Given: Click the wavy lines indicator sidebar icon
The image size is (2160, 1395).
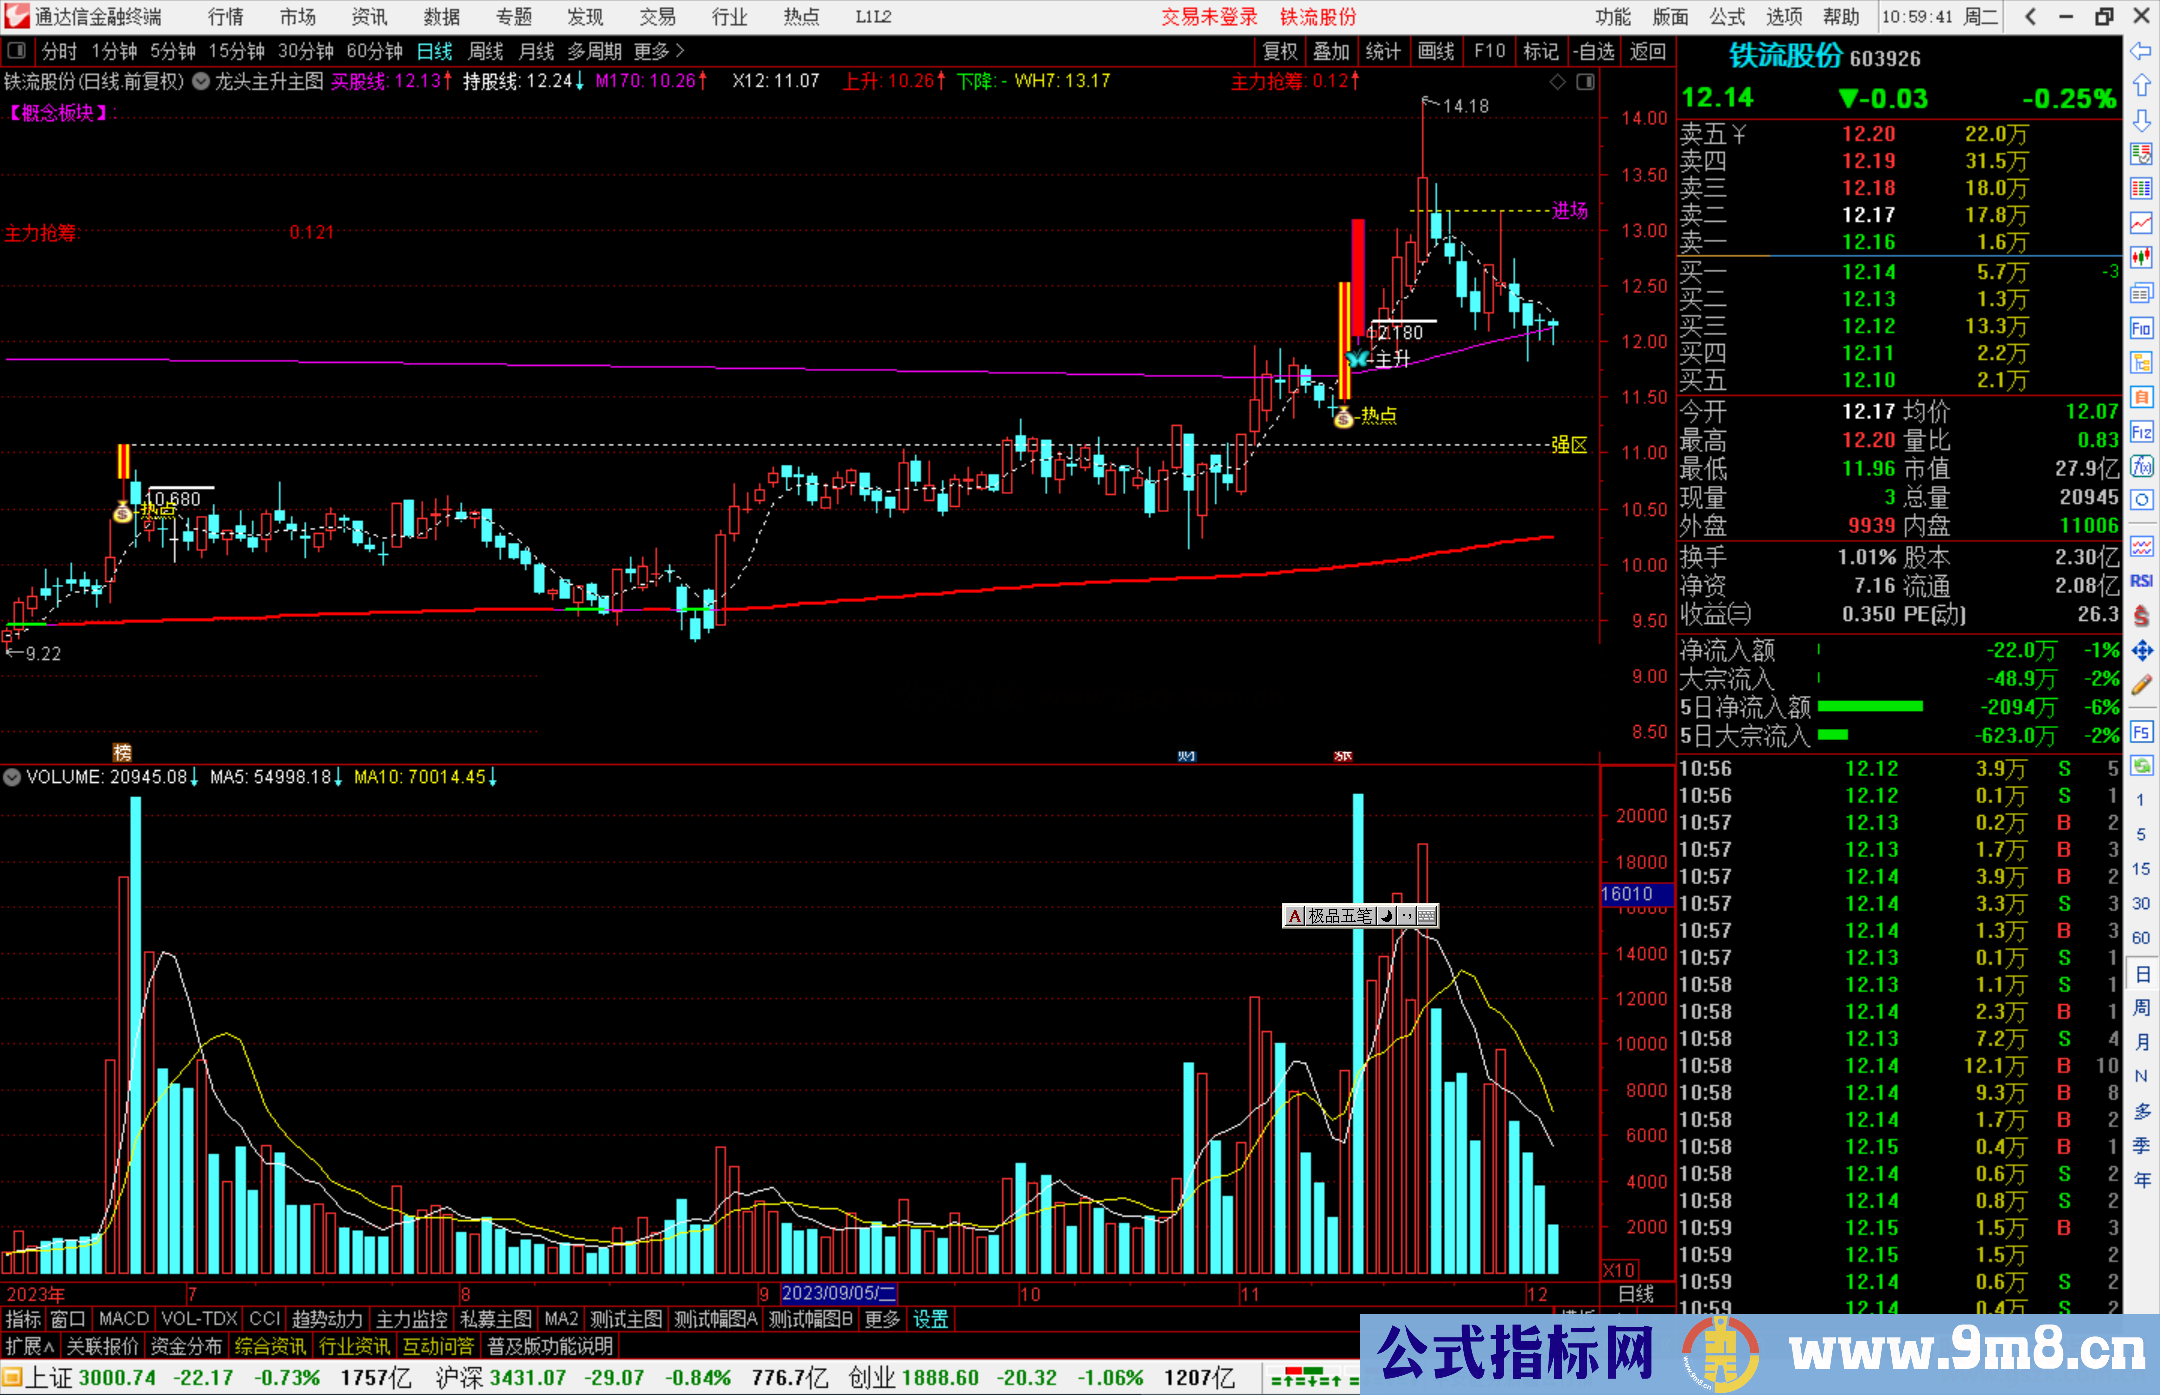Looking at the screenshot, I should tap(2141, 546).
